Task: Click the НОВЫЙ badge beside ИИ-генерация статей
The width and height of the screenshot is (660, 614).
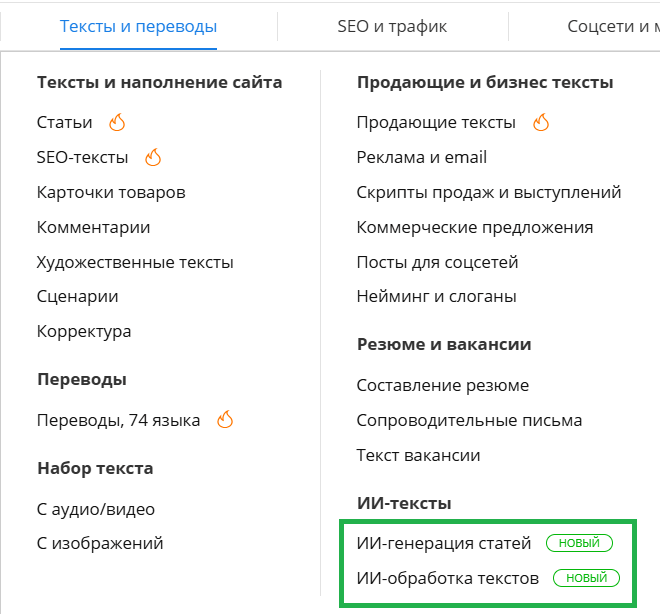Action: tap(579, 543)
